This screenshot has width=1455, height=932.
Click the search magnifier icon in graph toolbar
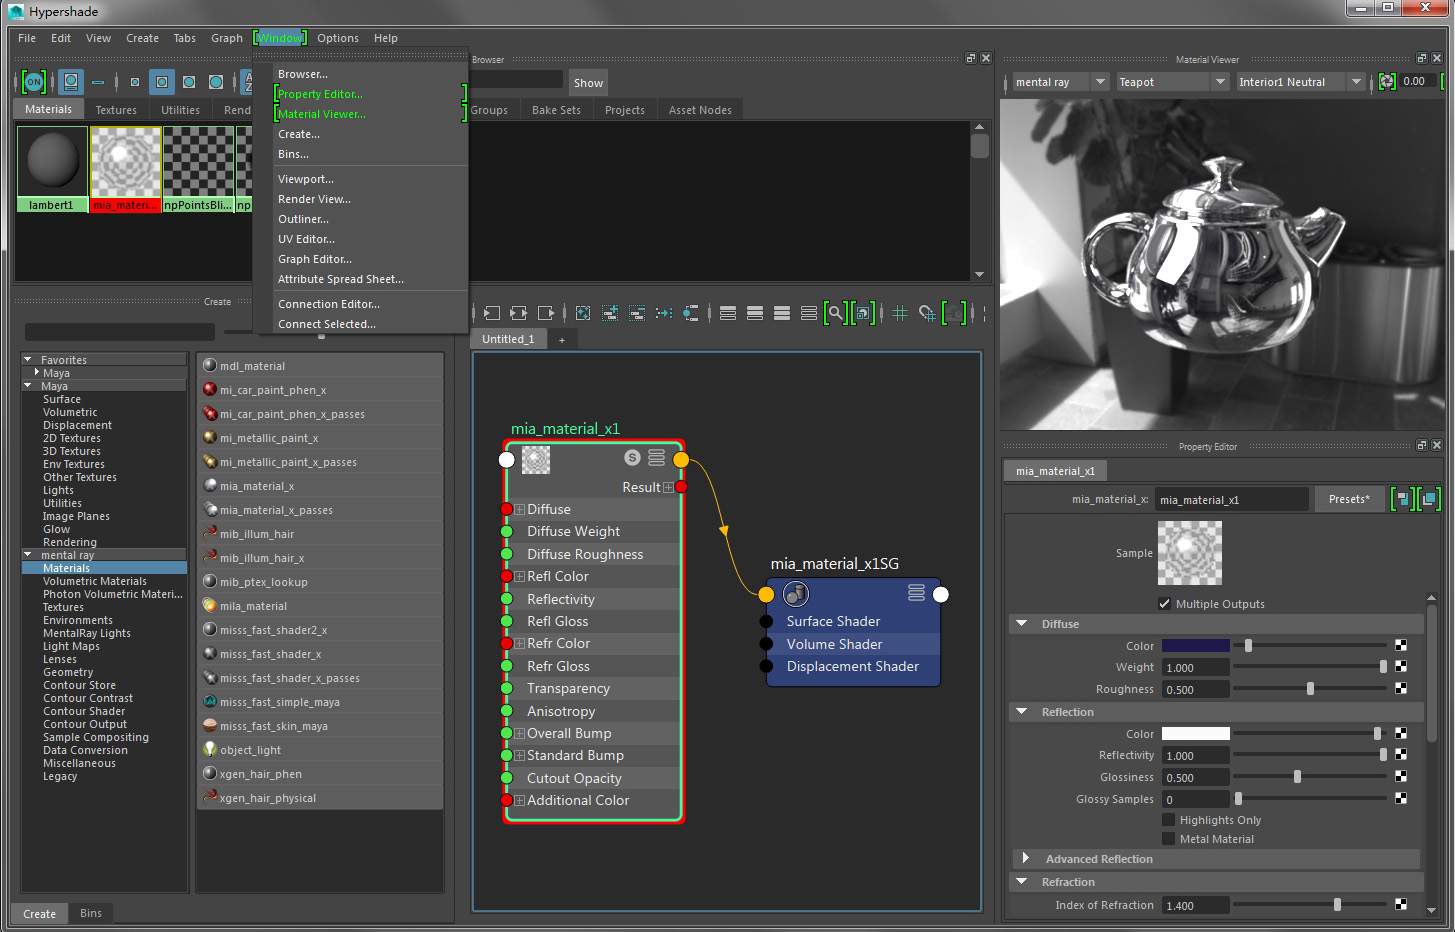pyautogui.click(x=835, y=313)
